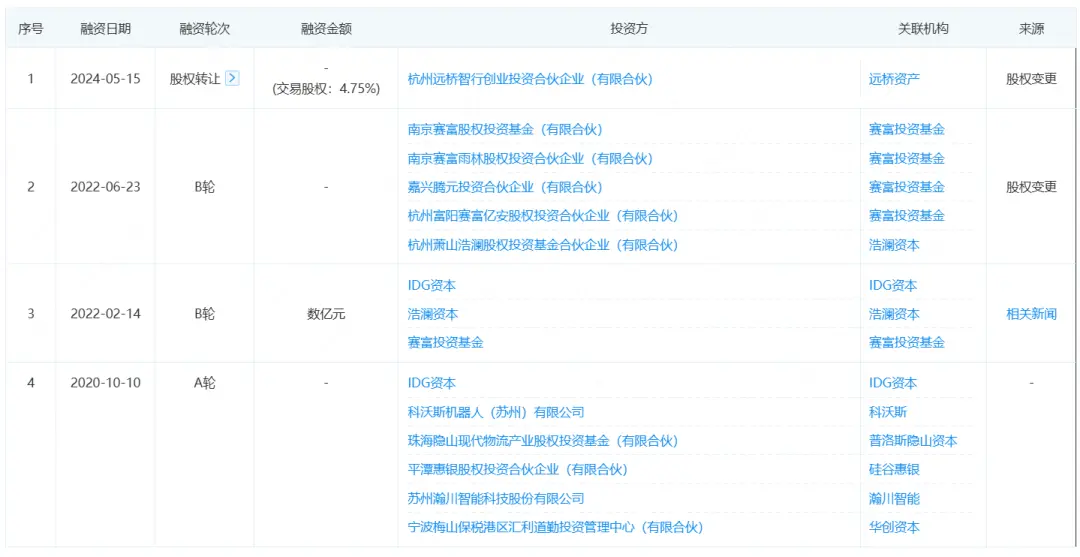1080x557 pixels.
Task: Open the 科沃斯 related institution link
Action: (x=888, y=412)
